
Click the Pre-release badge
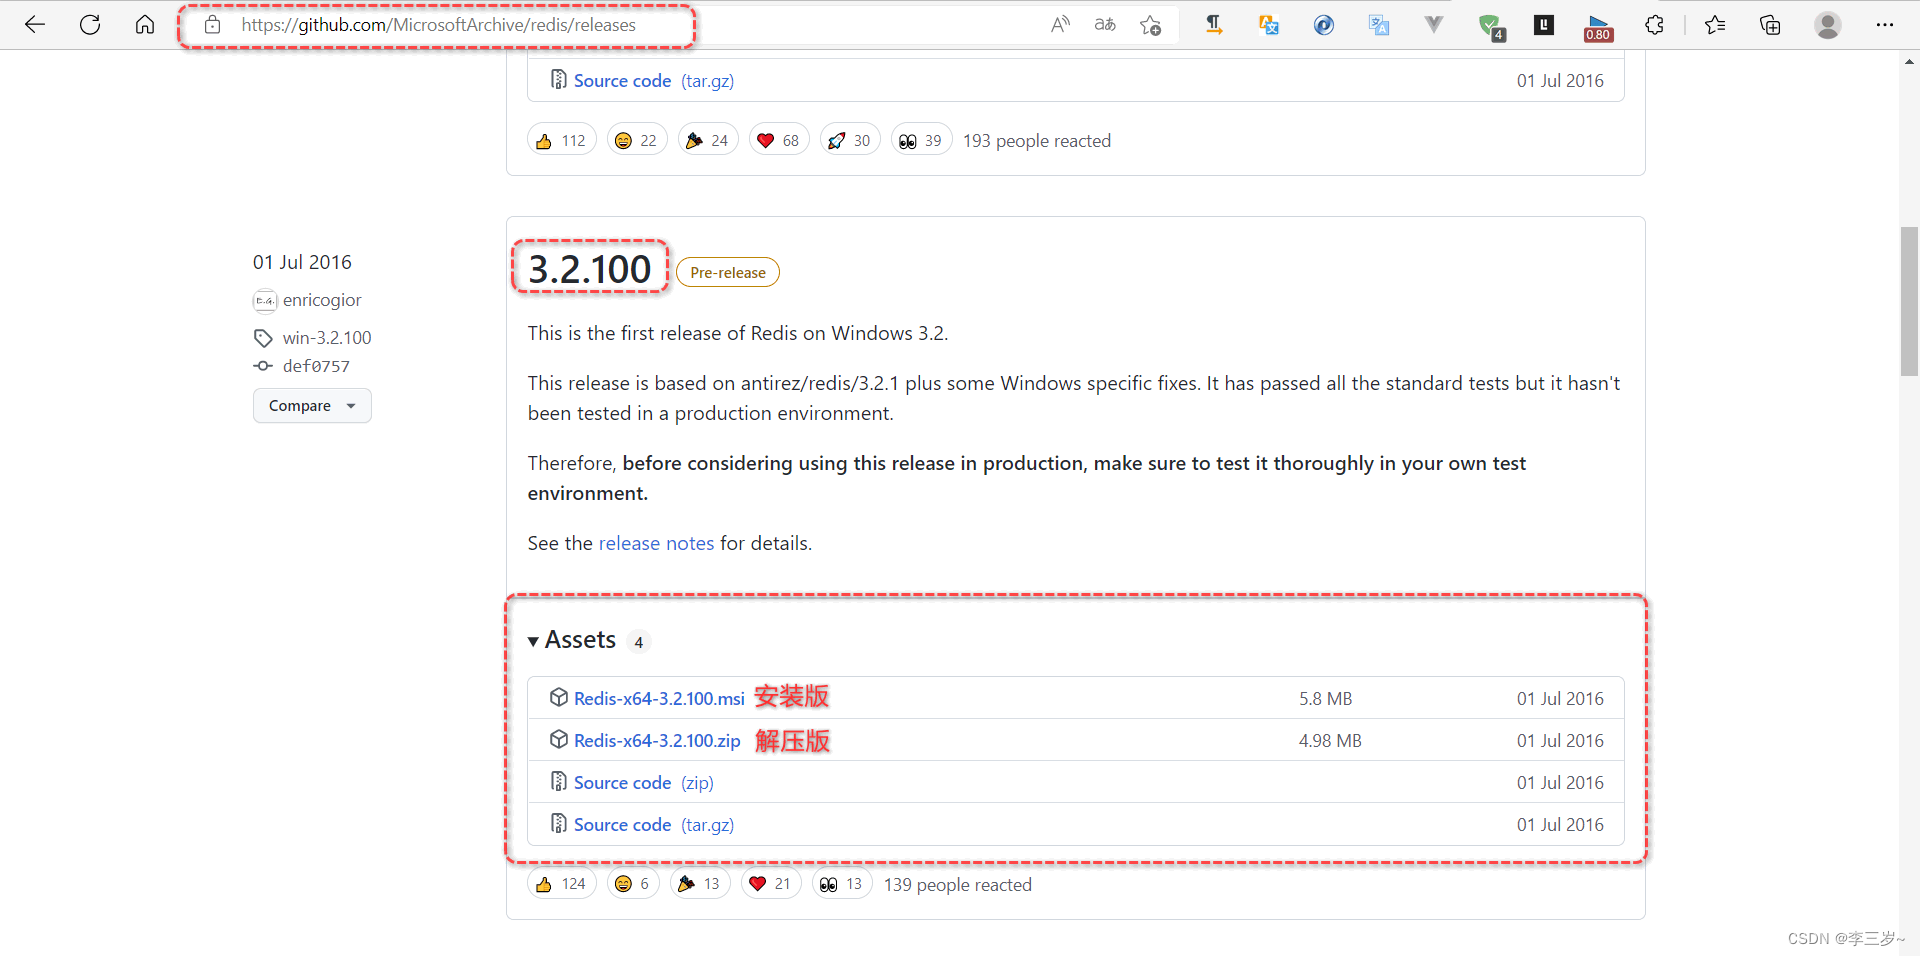click(728, 272)
